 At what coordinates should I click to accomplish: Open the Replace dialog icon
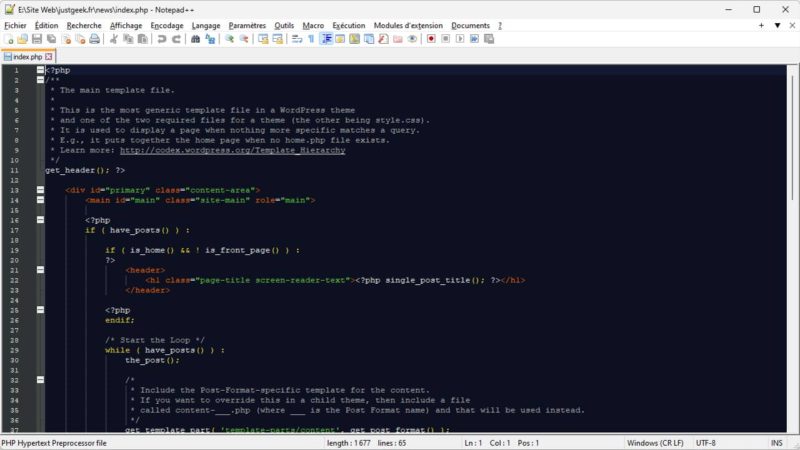pos(210,39)
